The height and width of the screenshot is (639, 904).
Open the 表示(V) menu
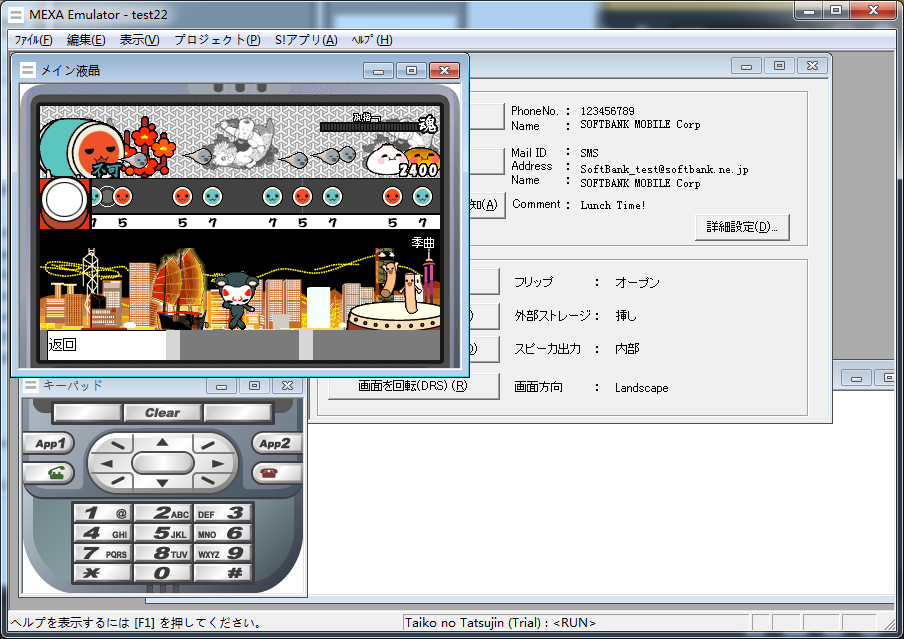(140, 40)
